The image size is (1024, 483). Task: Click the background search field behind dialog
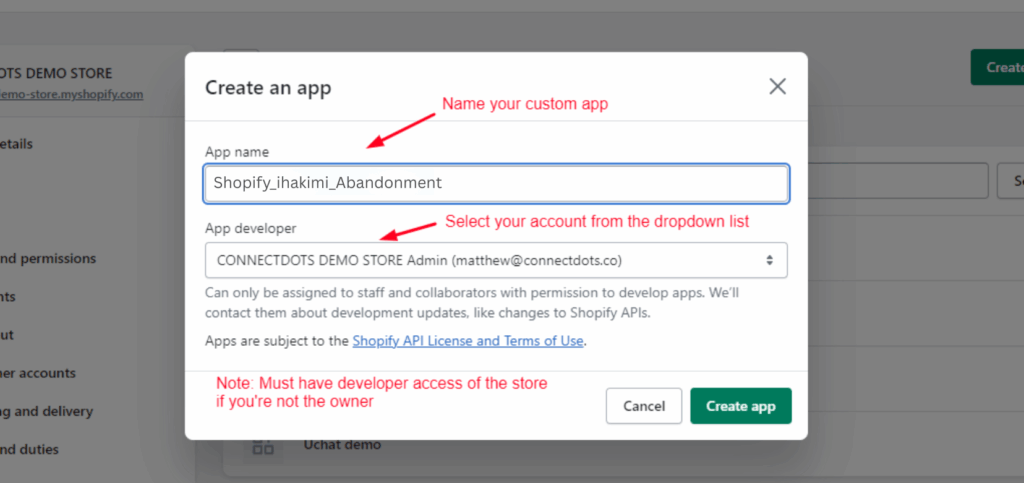[898, 181]
